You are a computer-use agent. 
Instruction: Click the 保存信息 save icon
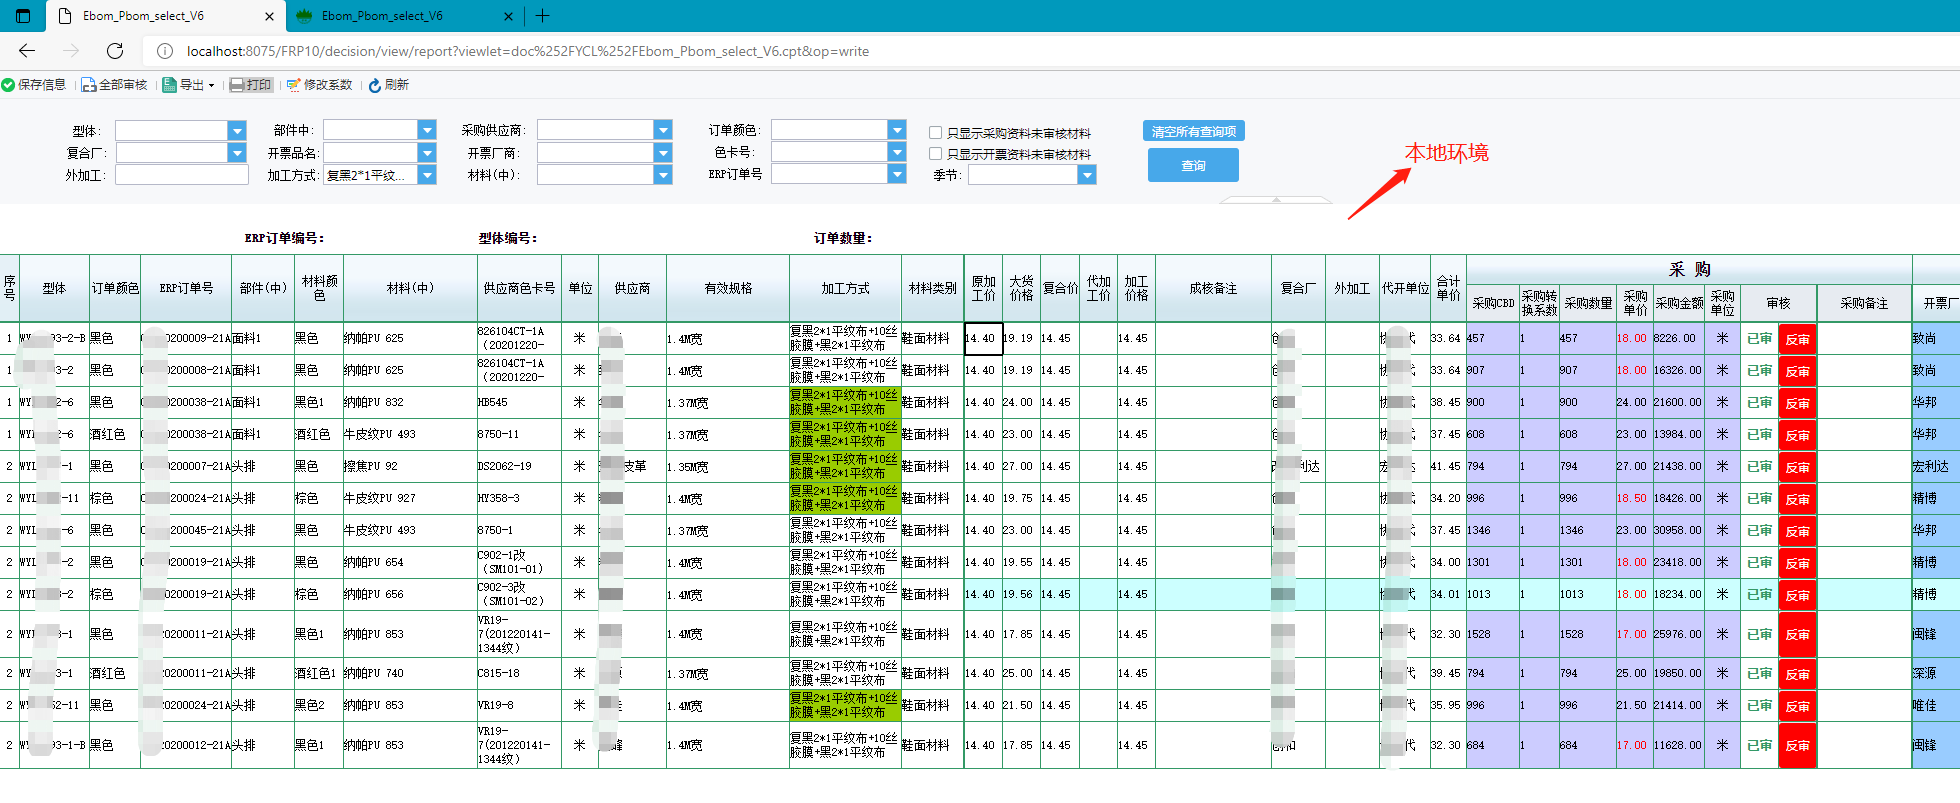(8, 85)
